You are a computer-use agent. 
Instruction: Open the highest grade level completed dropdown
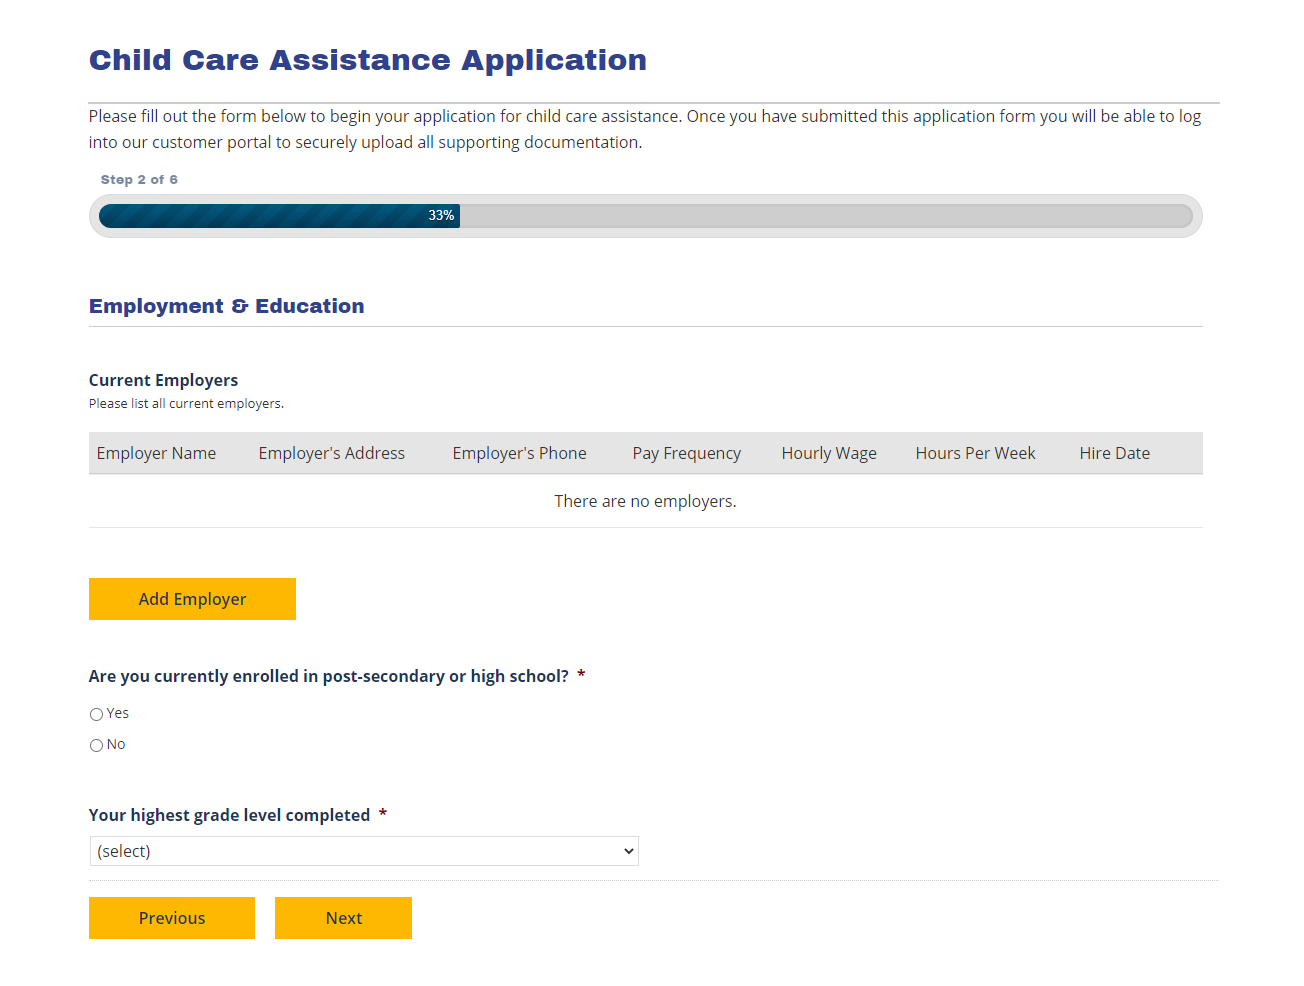(x=364, y=850)
